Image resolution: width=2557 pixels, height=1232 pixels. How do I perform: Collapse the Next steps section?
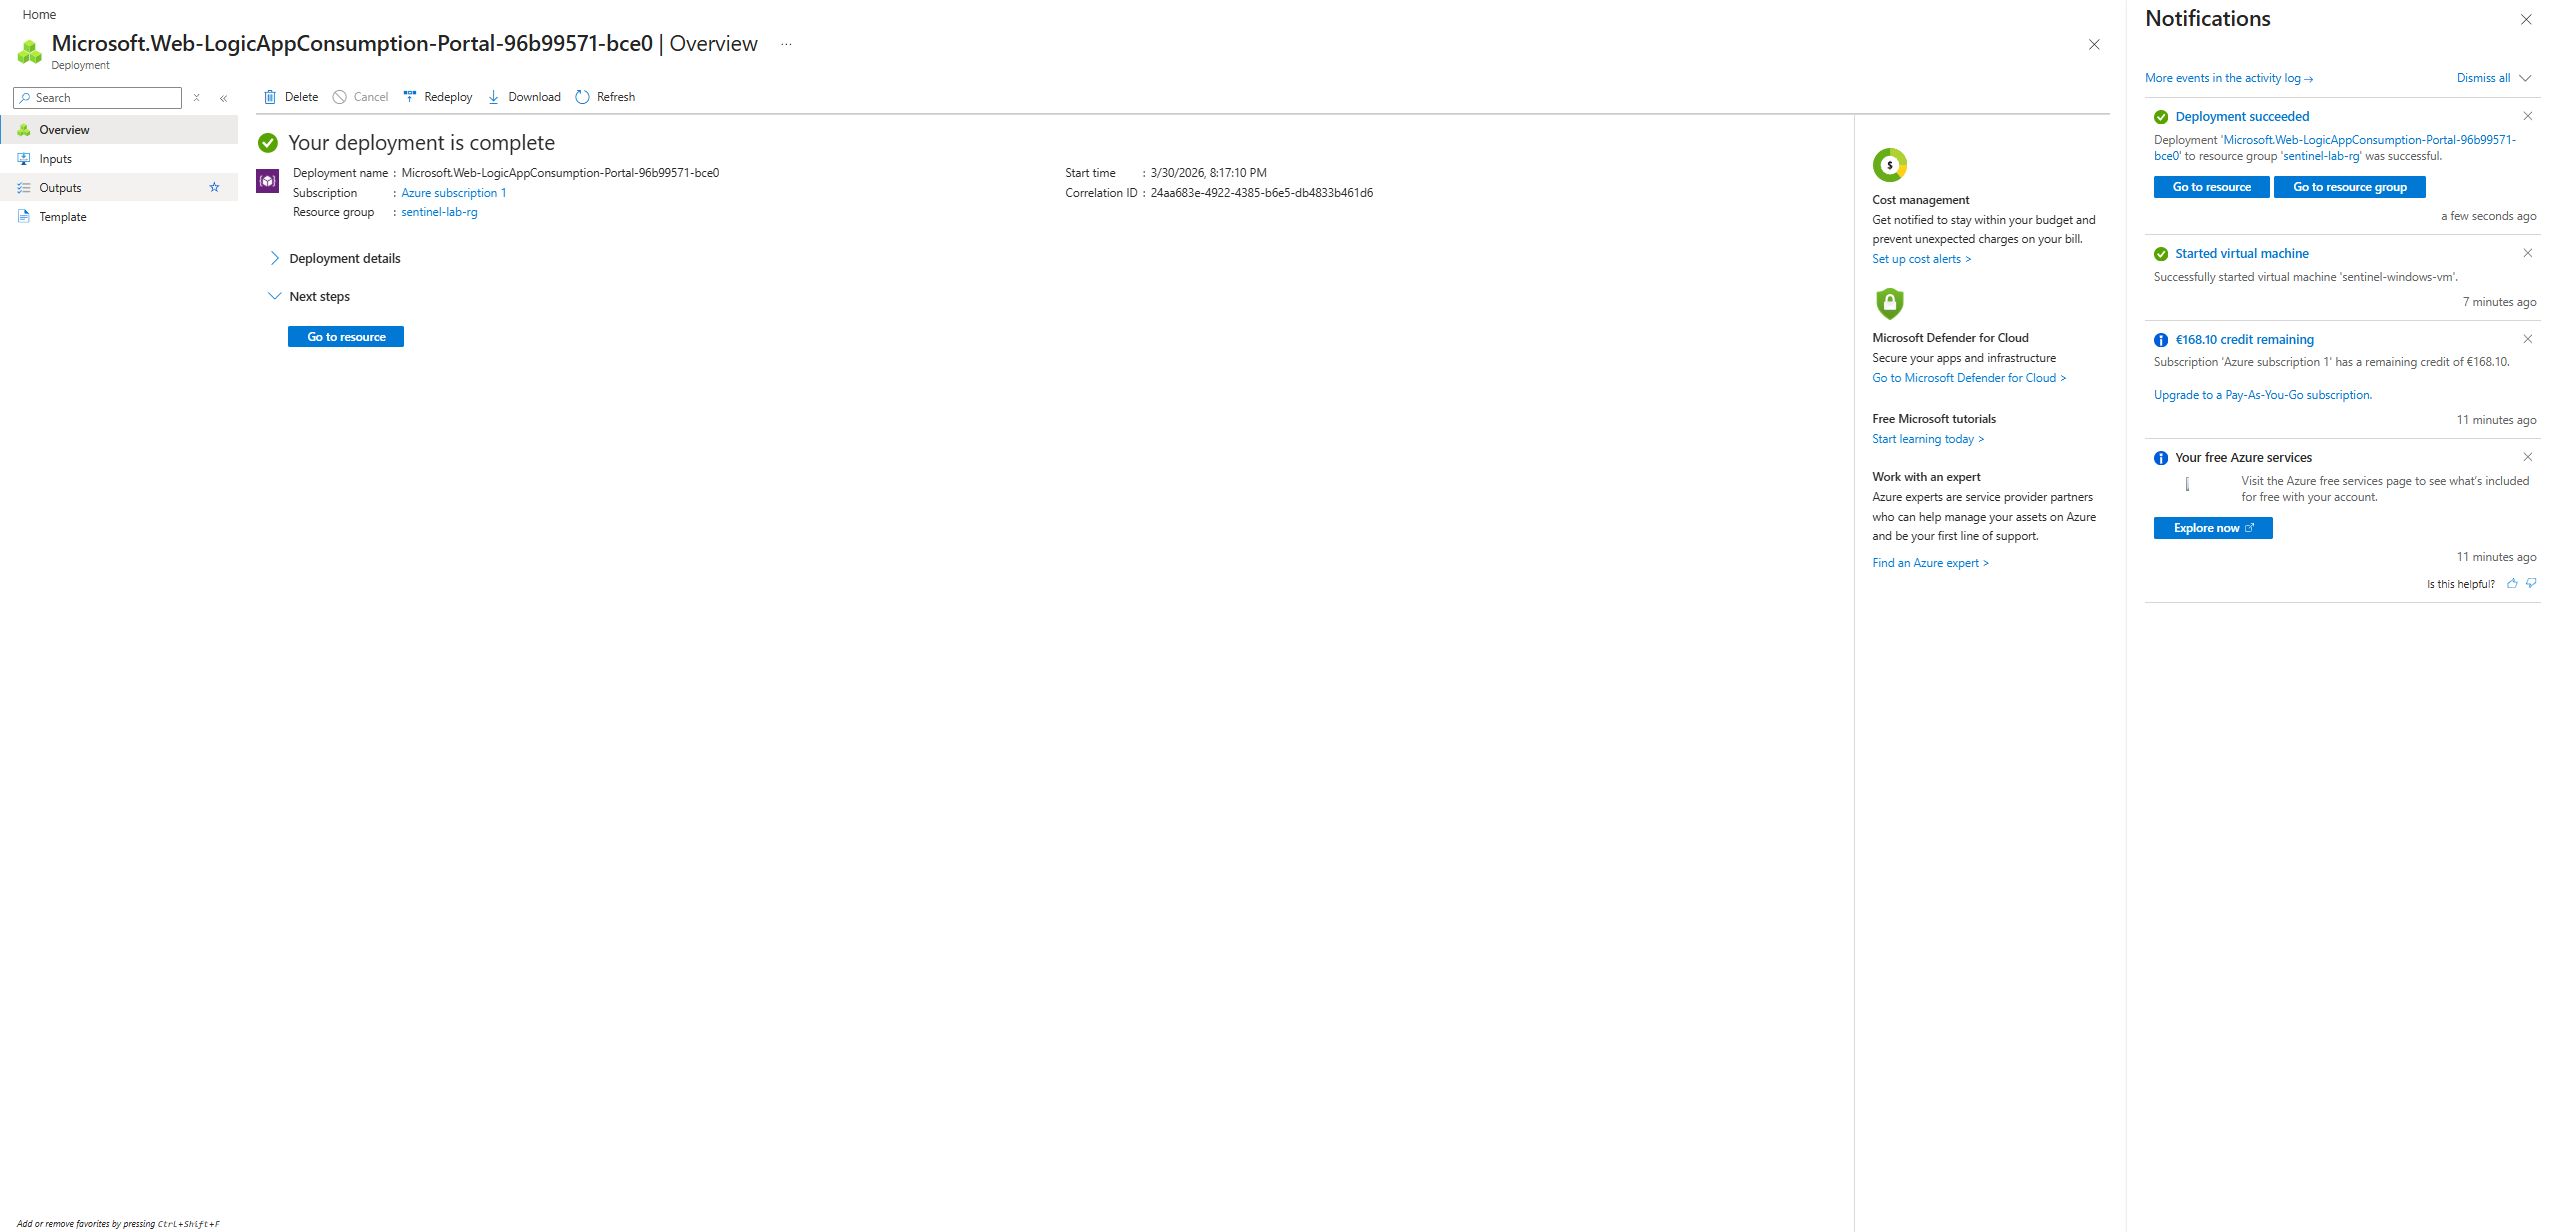[x=275, y=296]
